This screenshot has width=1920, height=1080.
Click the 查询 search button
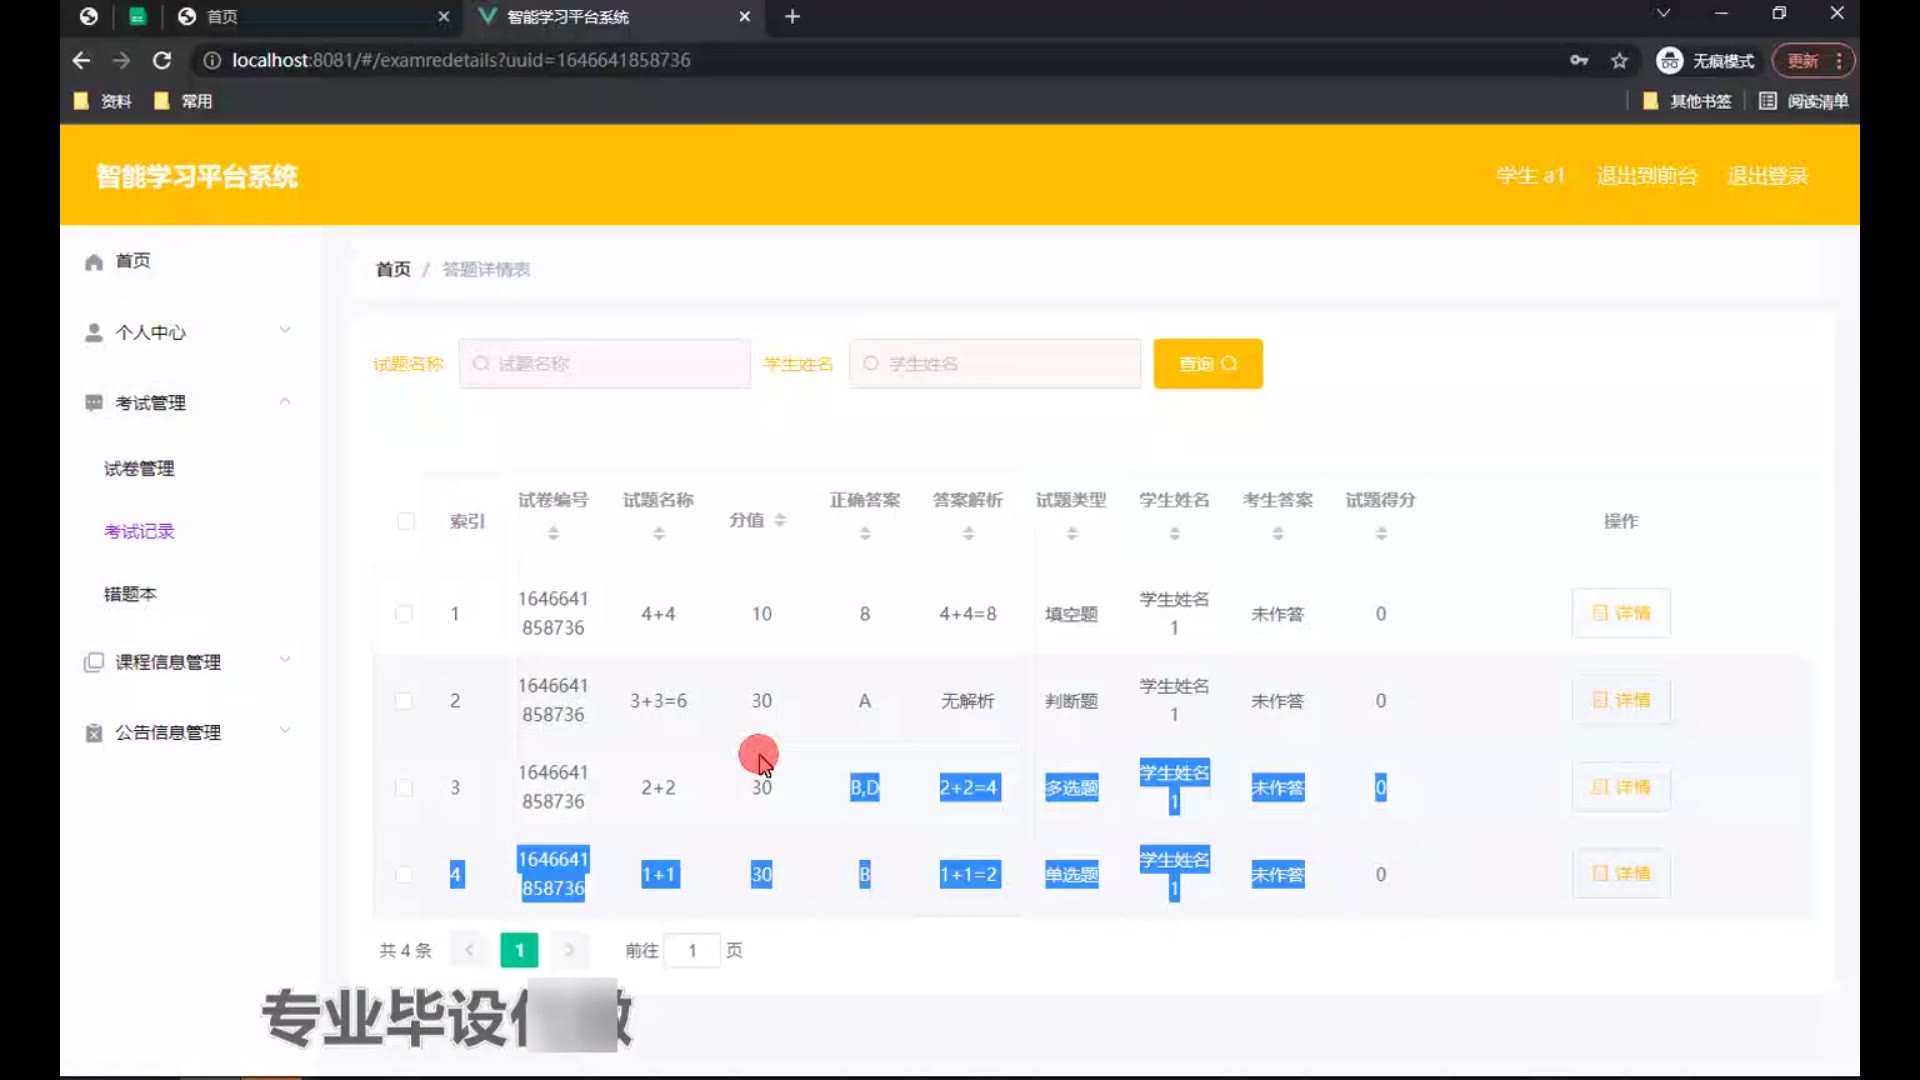coord(1207,364)
